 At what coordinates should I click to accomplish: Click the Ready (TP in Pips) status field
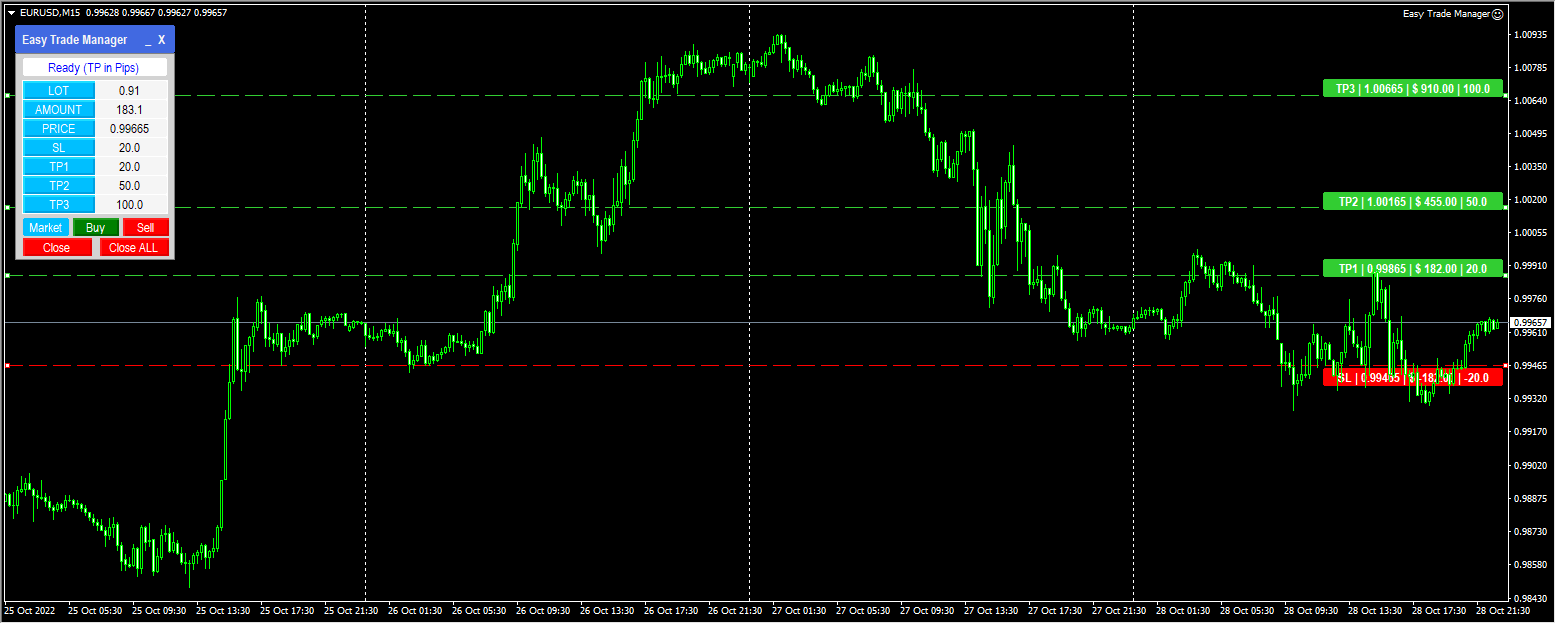tap(93, 66)
